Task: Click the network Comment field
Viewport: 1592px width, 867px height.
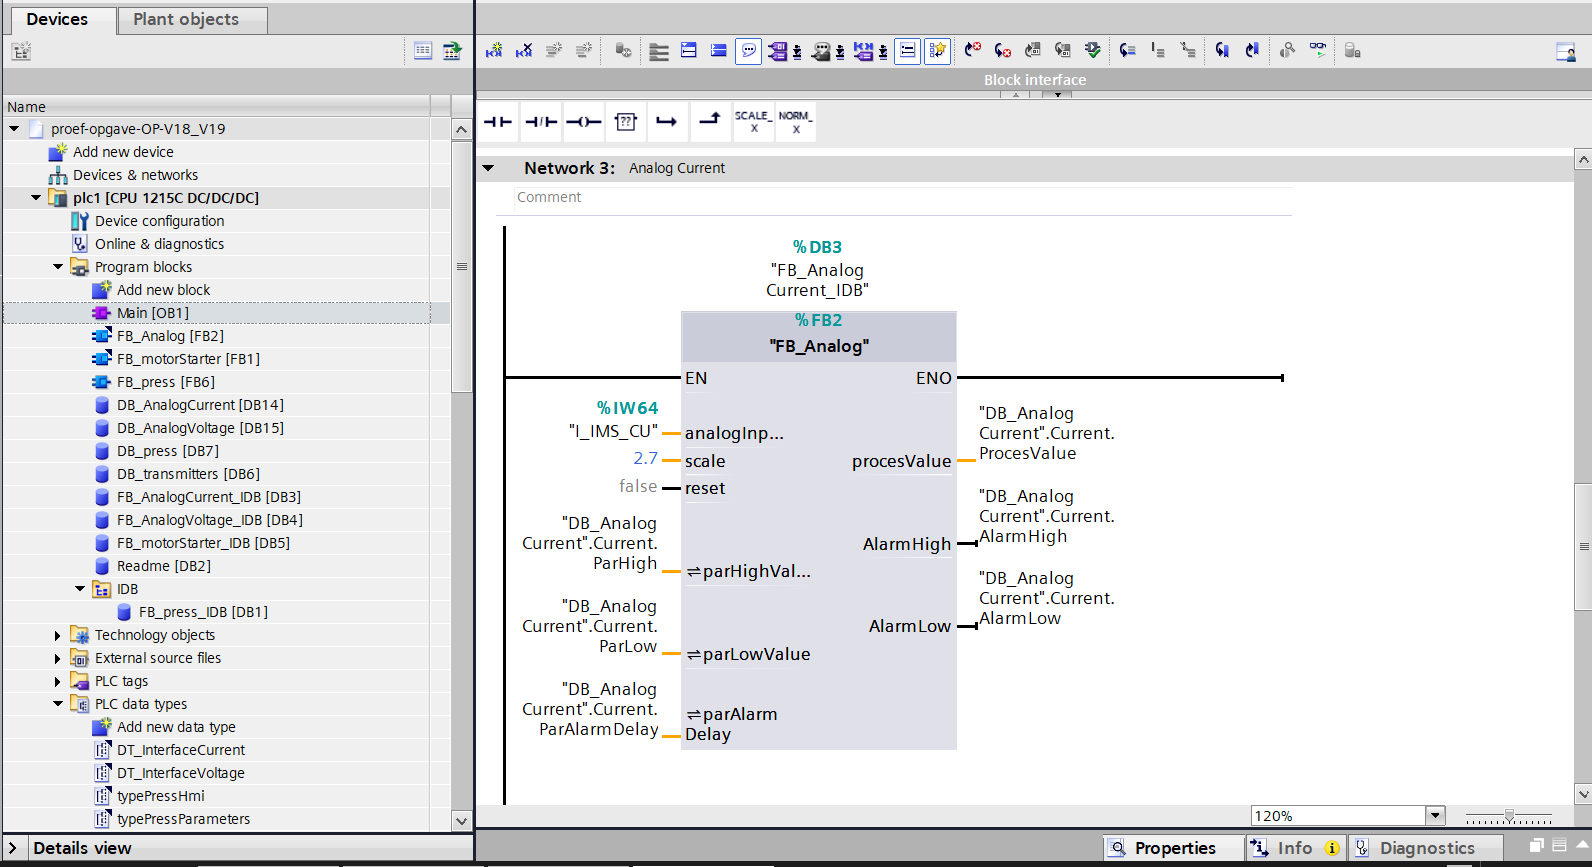Action: point(903,198)
